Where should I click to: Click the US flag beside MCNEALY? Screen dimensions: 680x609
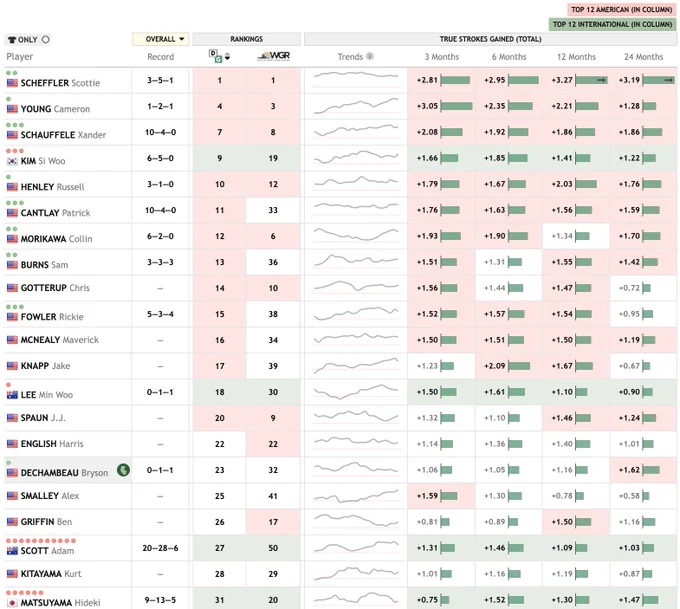12,340
